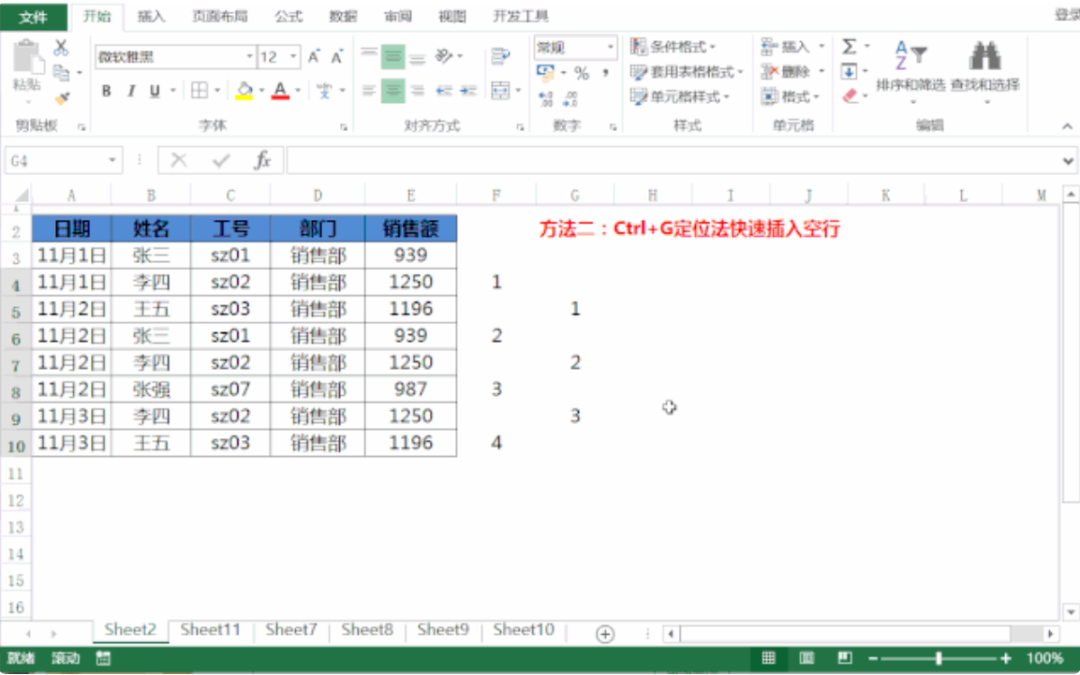Click Insert Function fx icon
Screen dimensions: 1080x675
262,160
